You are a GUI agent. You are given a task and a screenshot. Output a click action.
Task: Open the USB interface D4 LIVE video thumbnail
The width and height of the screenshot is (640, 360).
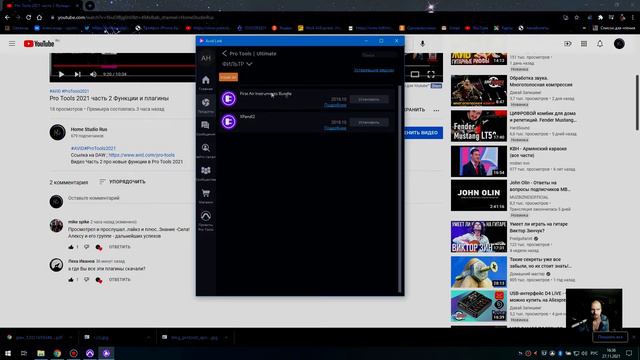479,306
